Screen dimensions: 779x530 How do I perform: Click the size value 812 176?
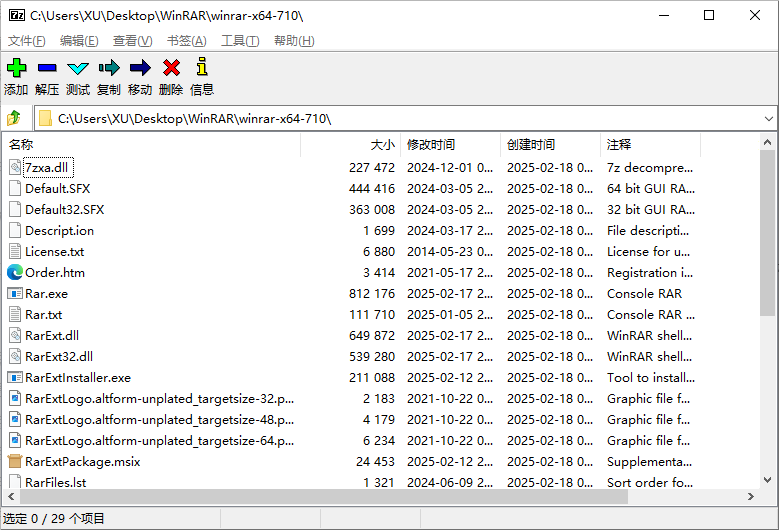(x=372, y=294)
